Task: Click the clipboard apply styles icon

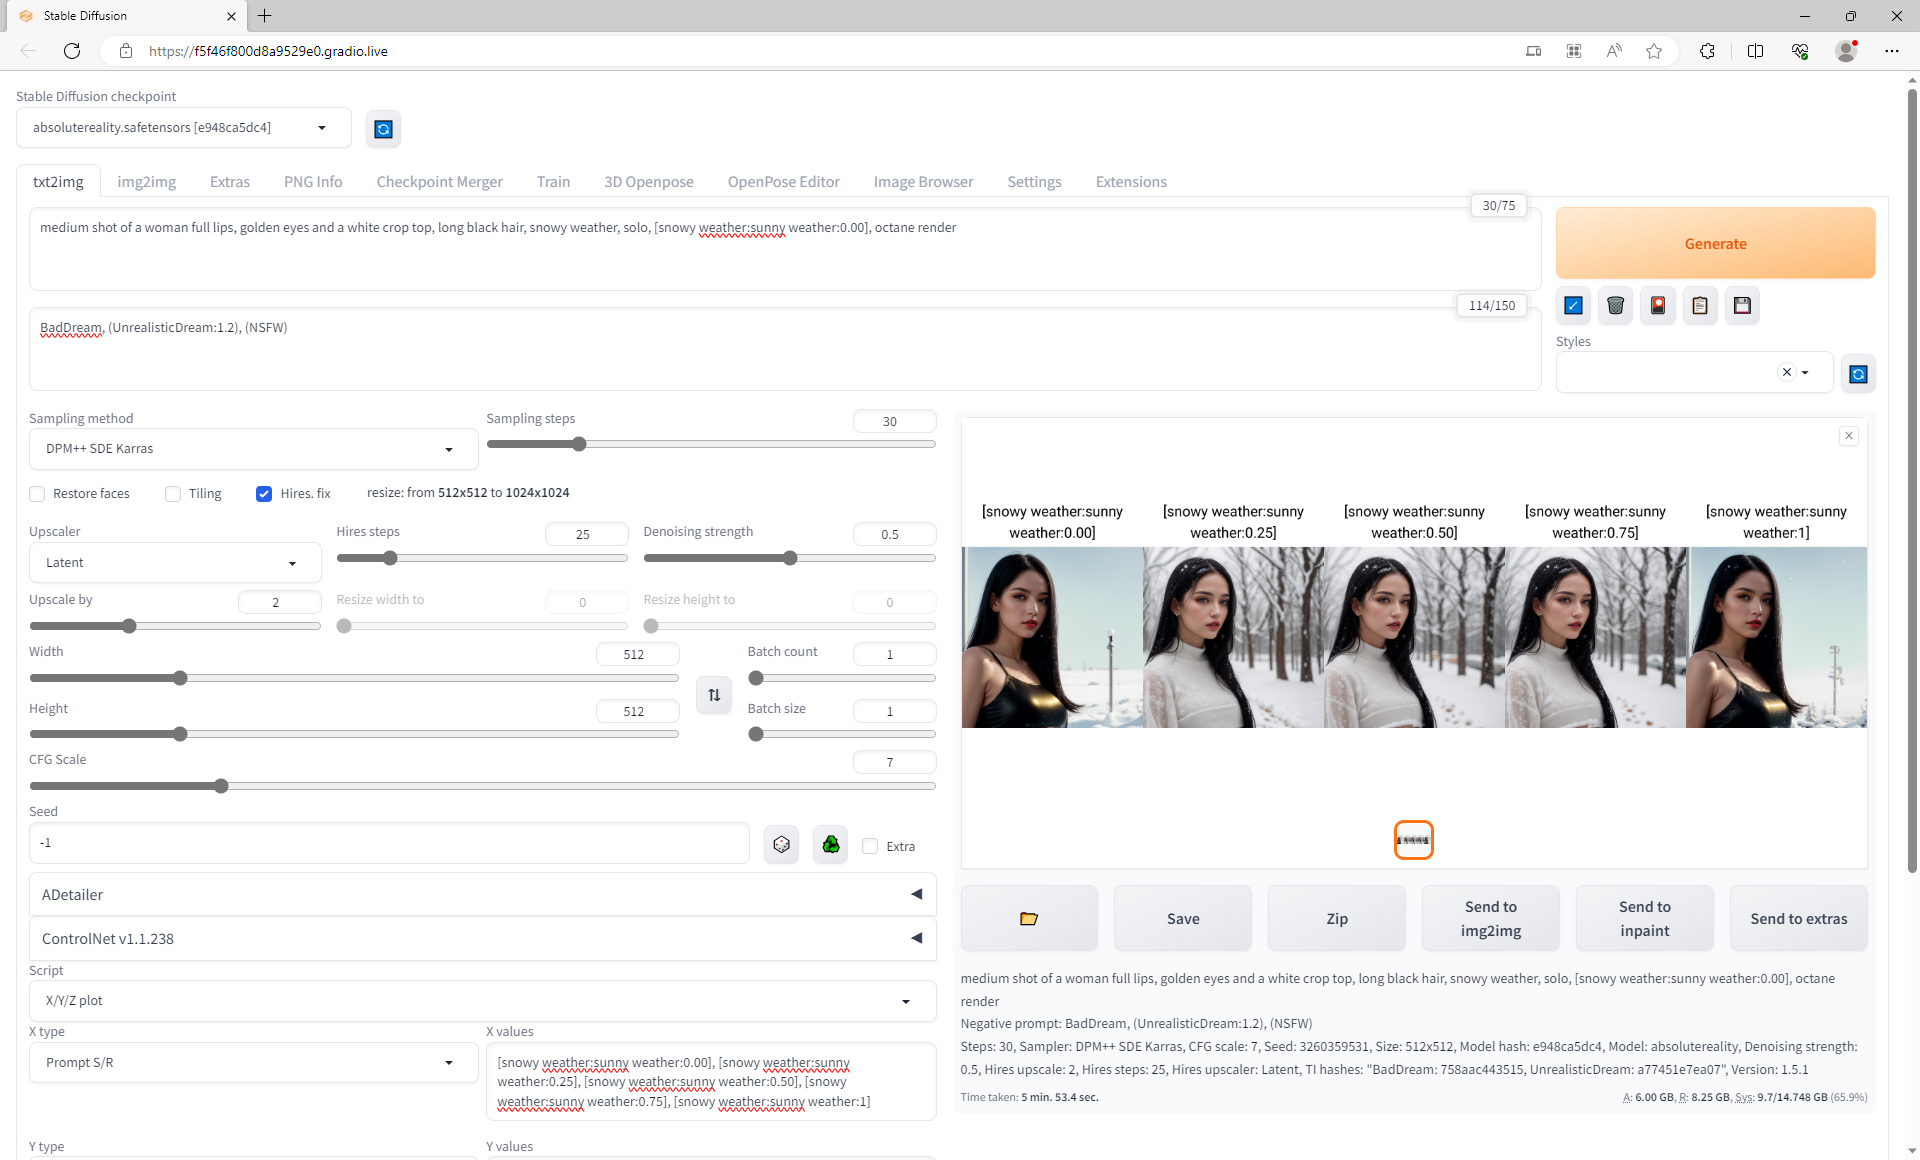Action: pyautogui.click(x=1700, y=306)
